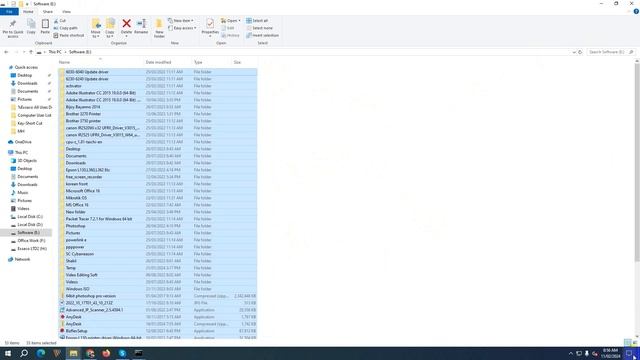Viewport: 640px width, 360px height.
Task: Switch to the Share tab
Action: 48,11
